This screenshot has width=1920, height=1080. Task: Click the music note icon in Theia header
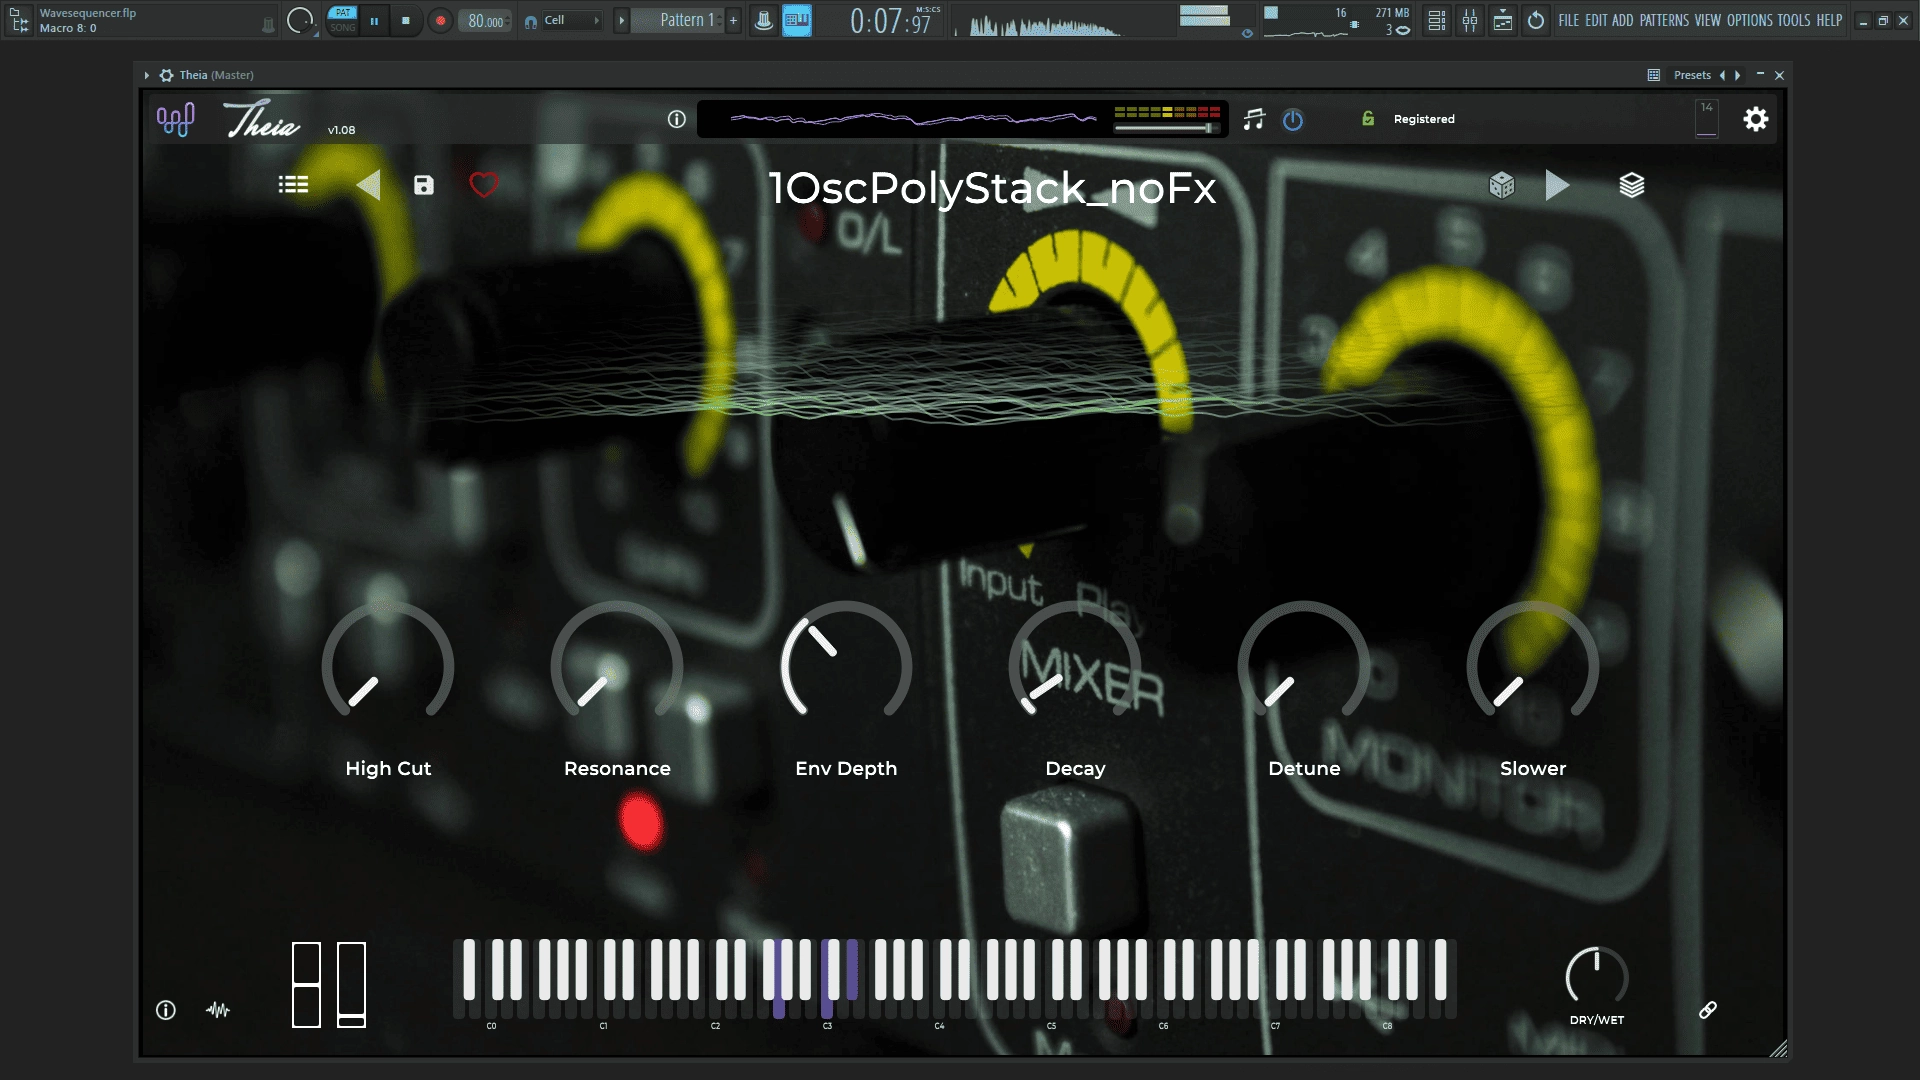point(1254,120)
